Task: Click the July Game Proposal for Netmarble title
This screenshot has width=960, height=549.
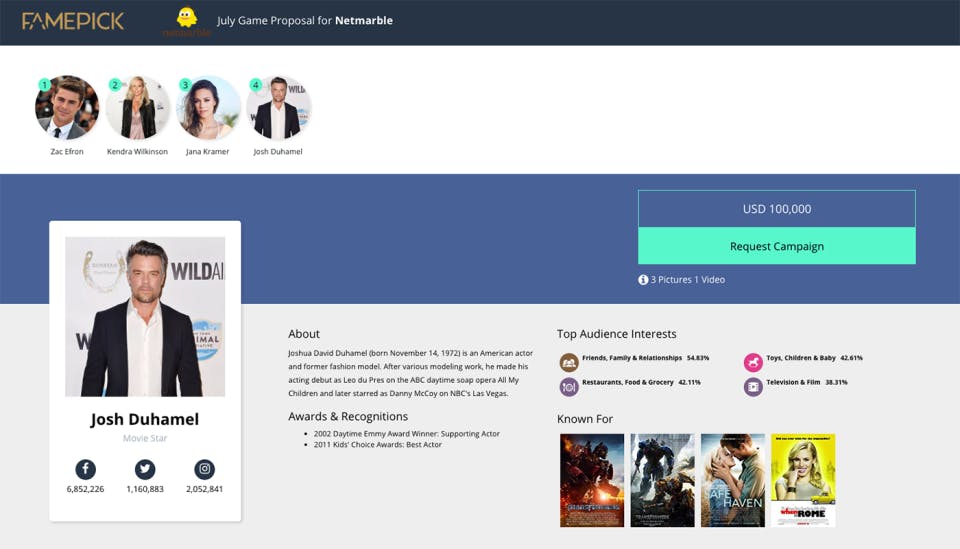Action: point(305,20)
